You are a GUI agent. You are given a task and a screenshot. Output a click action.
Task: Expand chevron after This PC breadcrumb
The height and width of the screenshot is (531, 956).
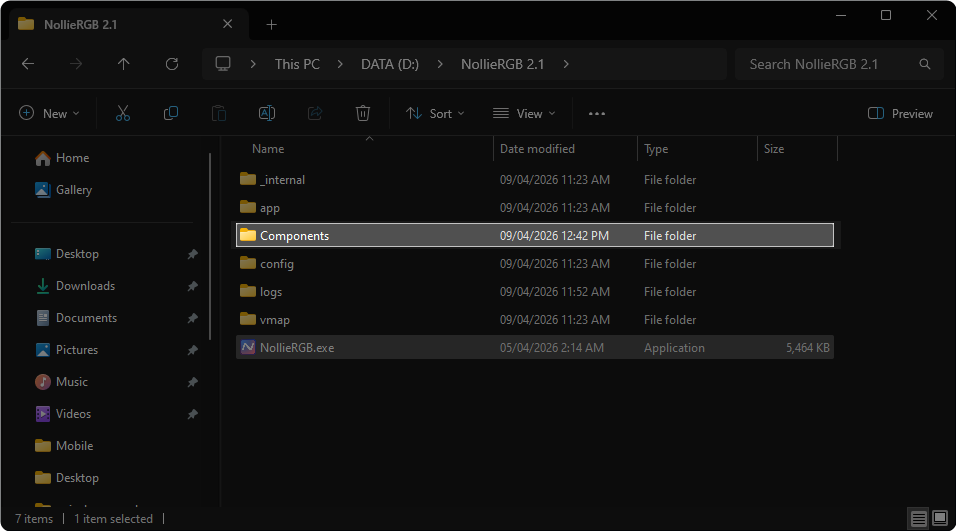point(340,64)
